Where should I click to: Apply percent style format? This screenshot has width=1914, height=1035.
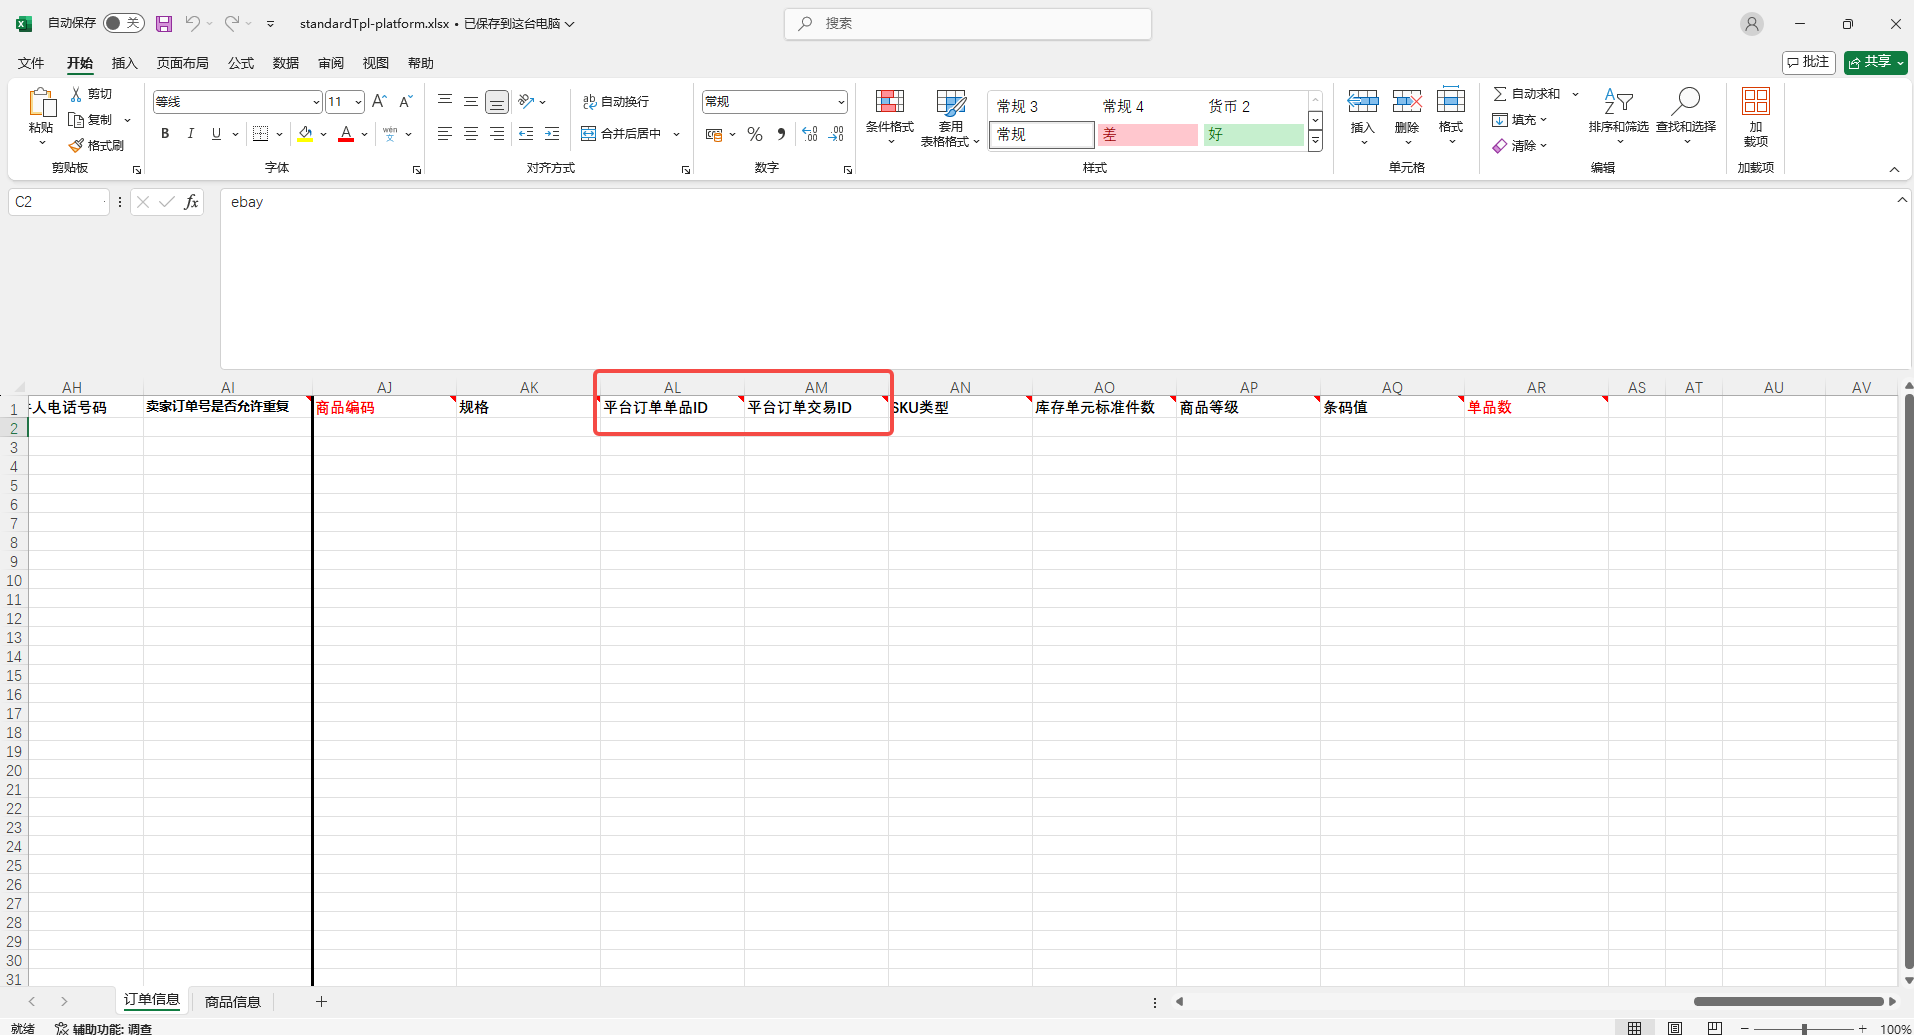tap(755, 134)
